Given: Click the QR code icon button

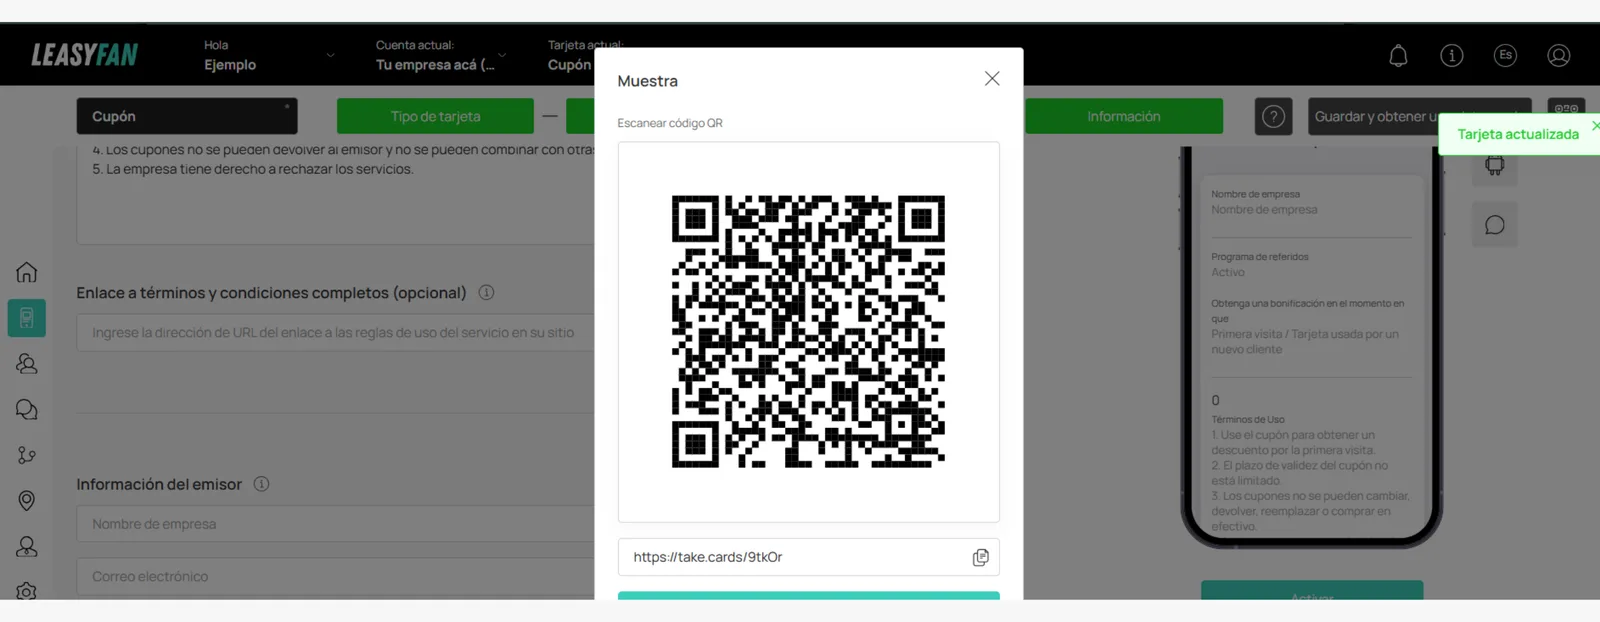Looking at the screenshot, I should pyautogui.click(x=1566, y=108).
